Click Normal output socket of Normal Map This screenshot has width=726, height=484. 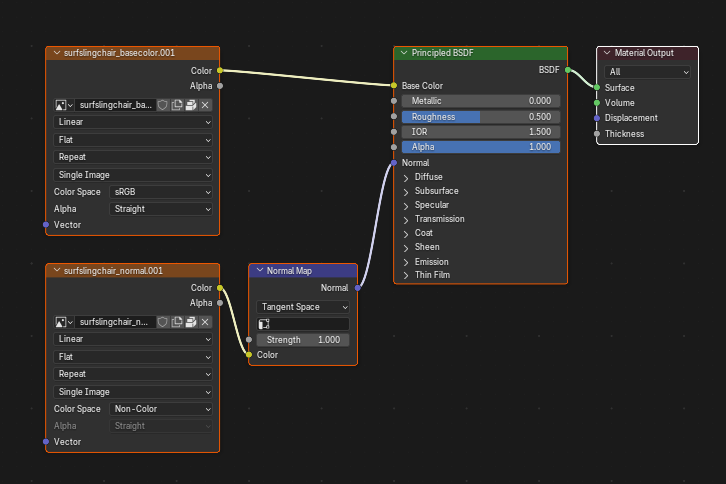click(357, 288)
